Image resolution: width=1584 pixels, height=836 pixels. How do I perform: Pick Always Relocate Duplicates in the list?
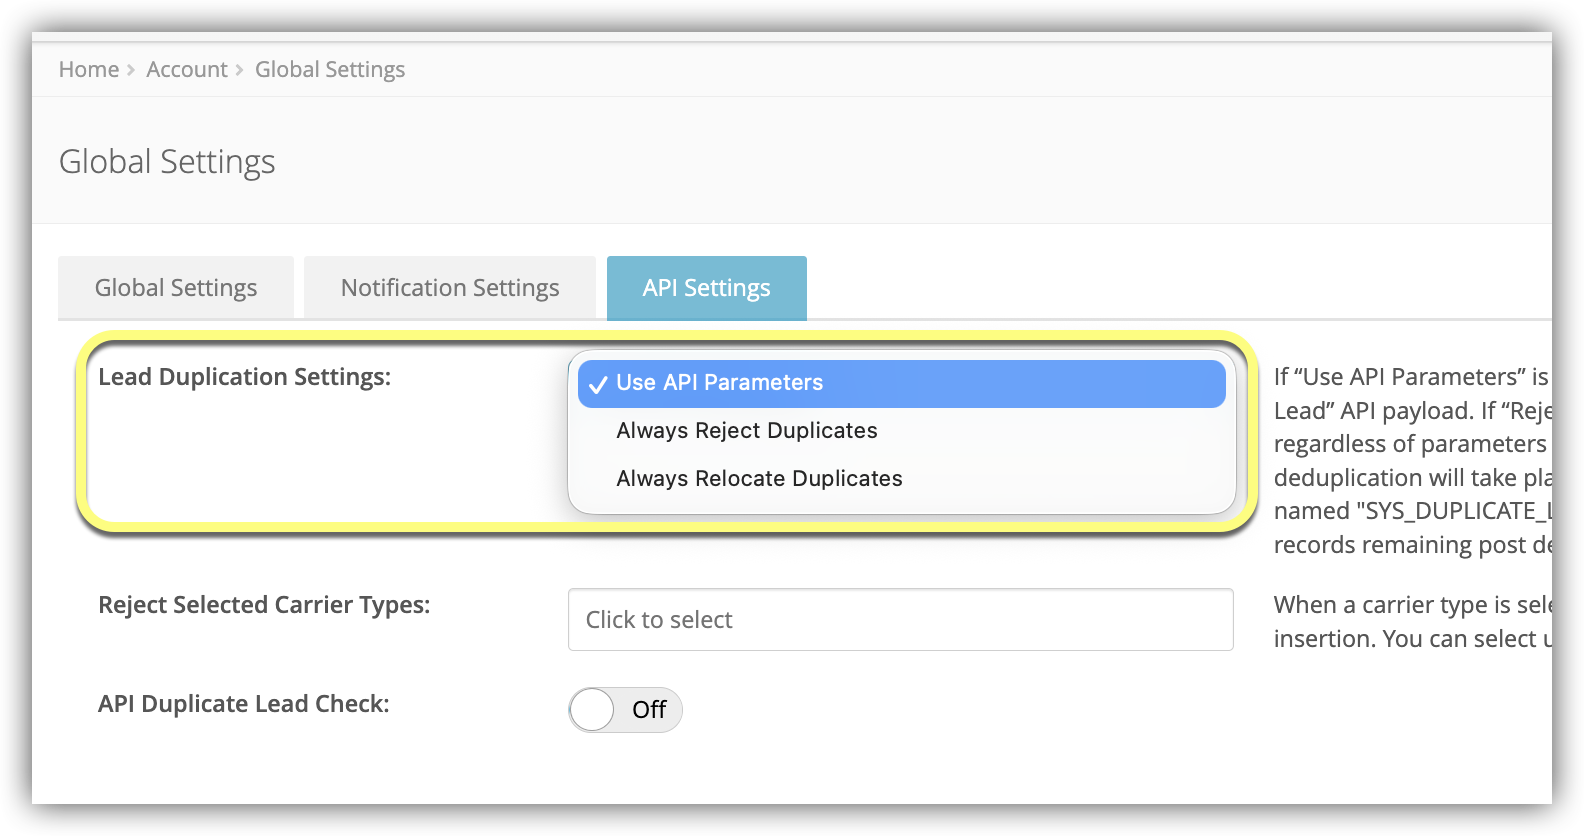coord(759,479)
